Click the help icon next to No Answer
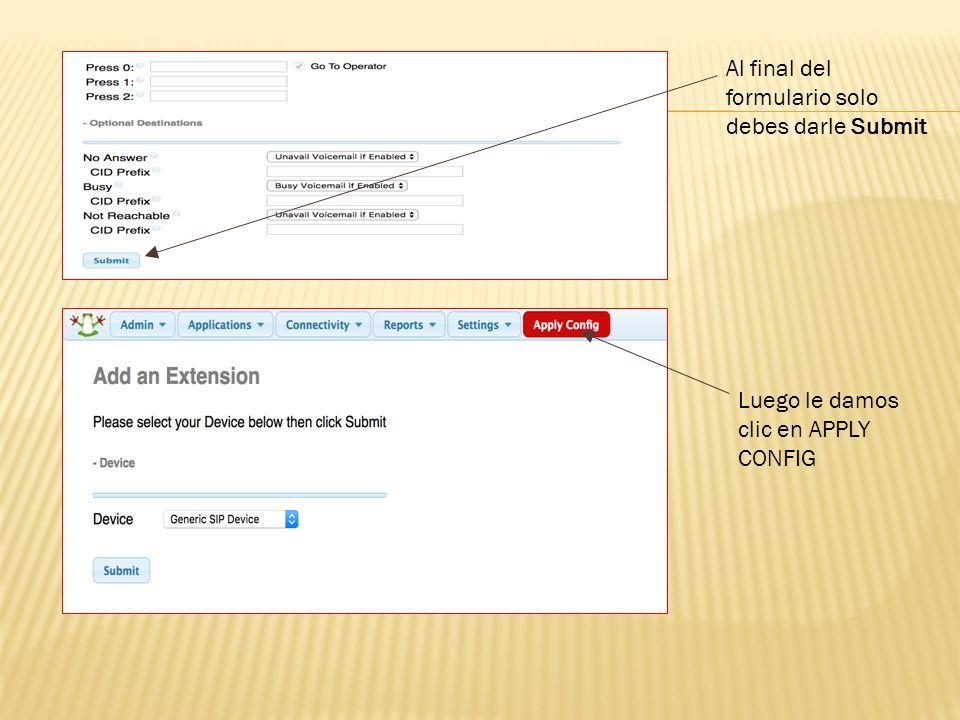Image resolution: width=960 pixels, height=720 pixels. click(x=154, y=156)
